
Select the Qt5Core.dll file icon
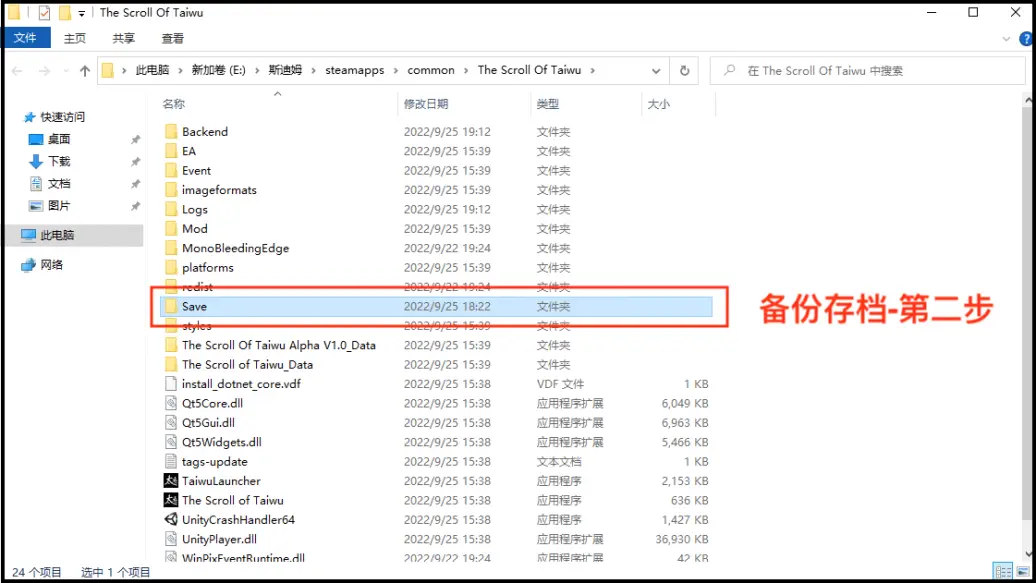click(x=171, y=403)
